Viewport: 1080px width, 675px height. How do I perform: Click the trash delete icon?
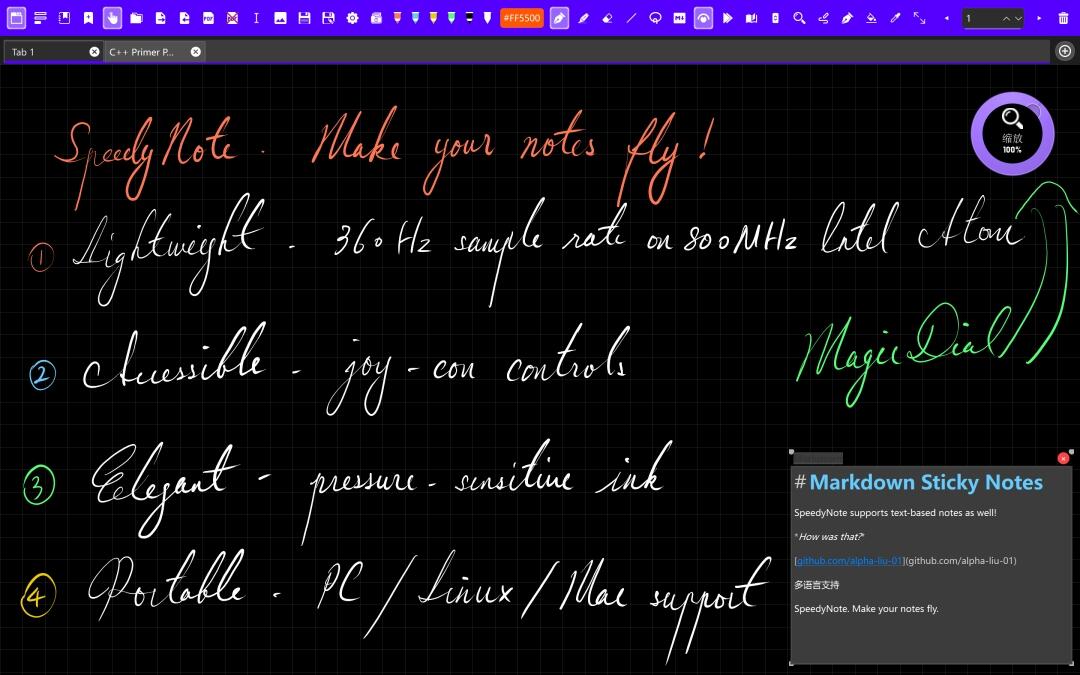1063,18
